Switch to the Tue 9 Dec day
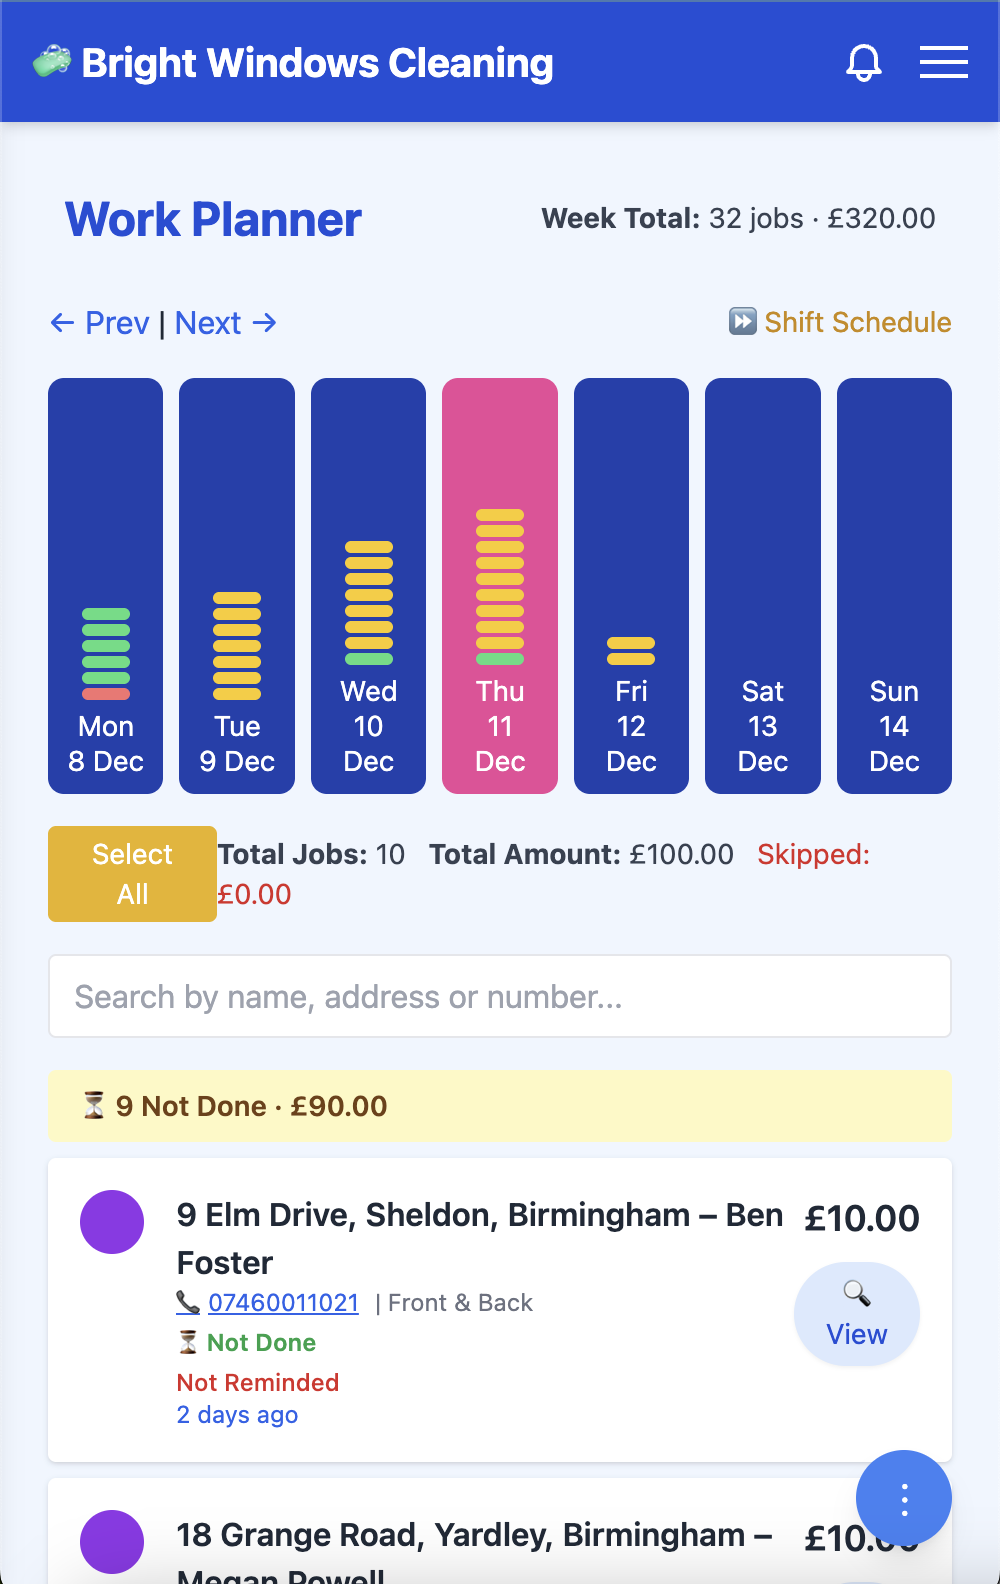The image size is (1000, 1584). click(x=237, y=586)
